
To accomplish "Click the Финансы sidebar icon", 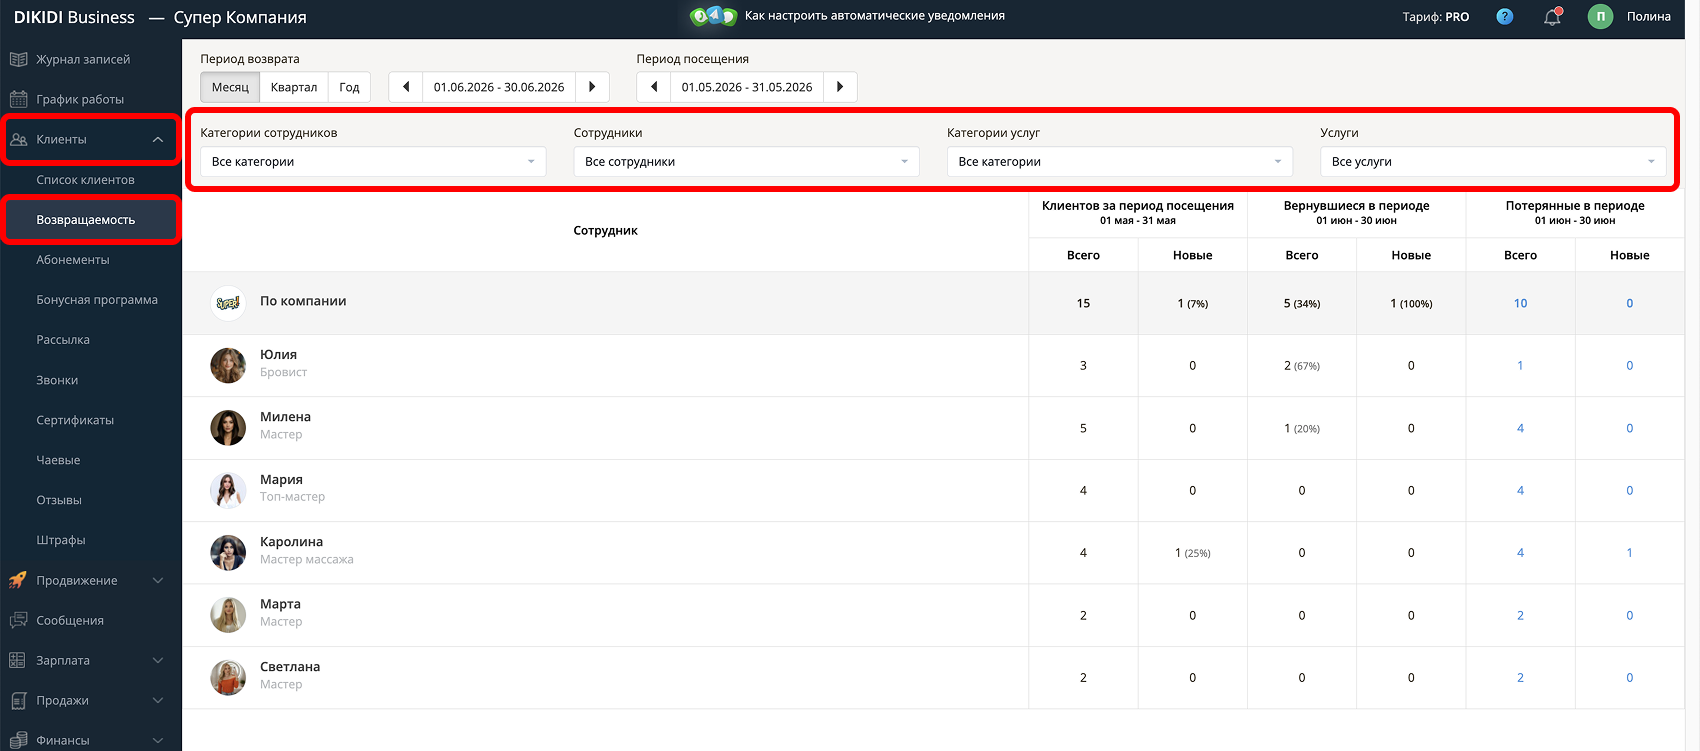I will coord(18,740).
